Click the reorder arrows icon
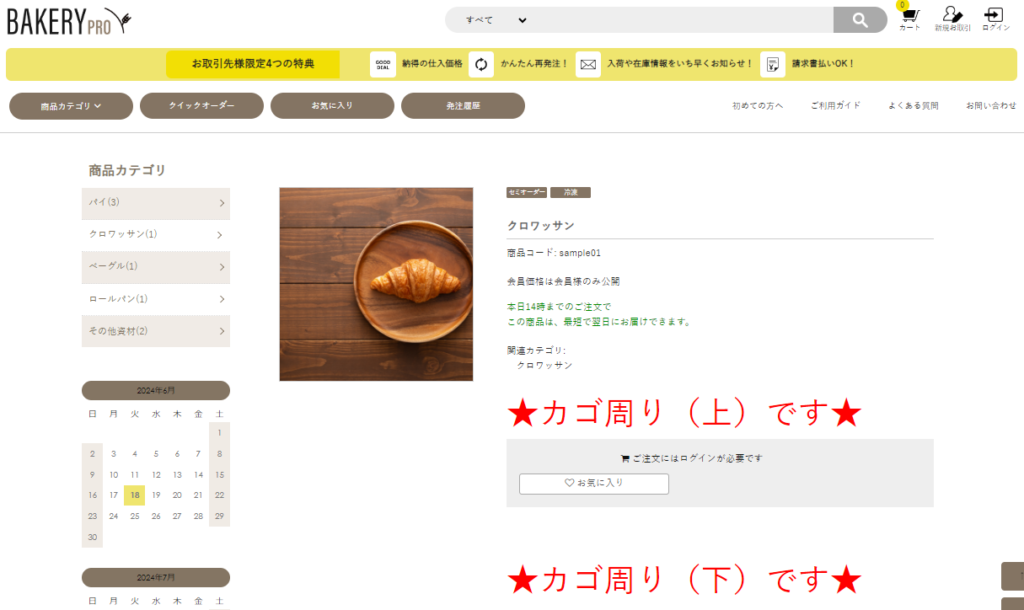This screenshot has width=1024, height=610. tap(481, 65)
